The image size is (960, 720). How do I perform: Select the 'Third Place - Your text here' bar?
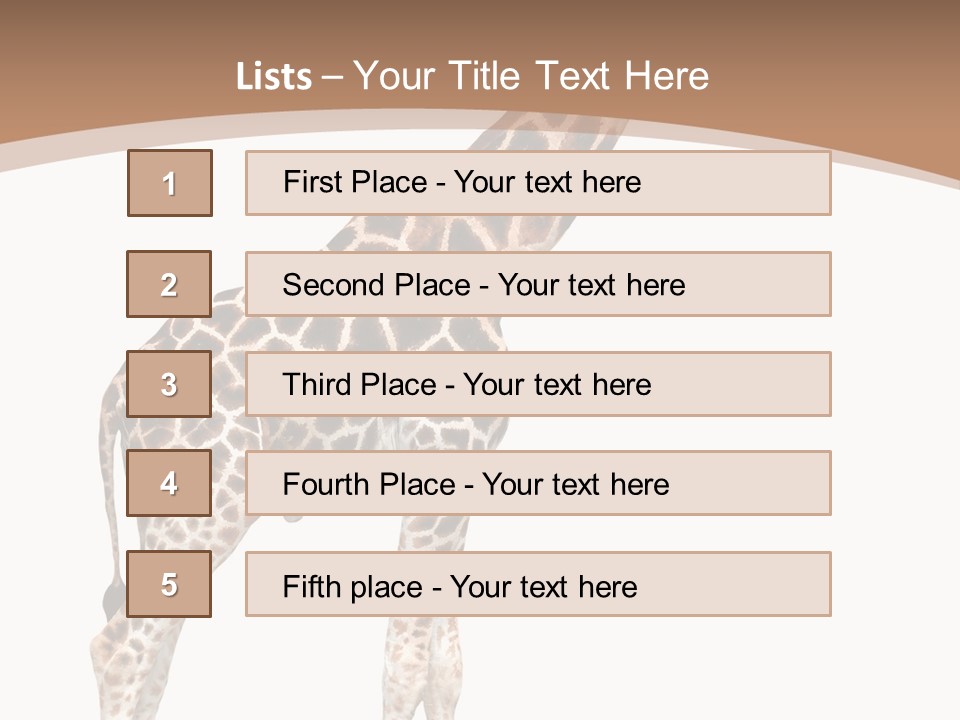click(538, 384)
